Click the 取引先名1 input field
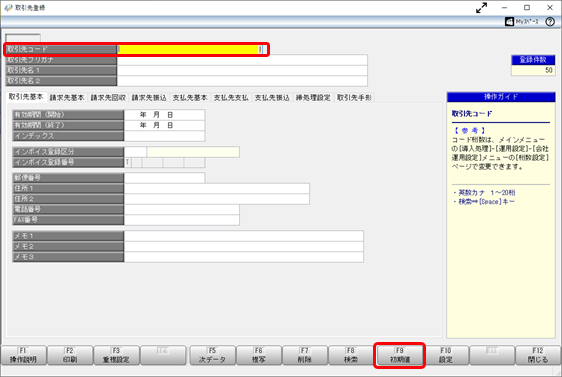Screen dimensions: 562x377 [242, 70]
